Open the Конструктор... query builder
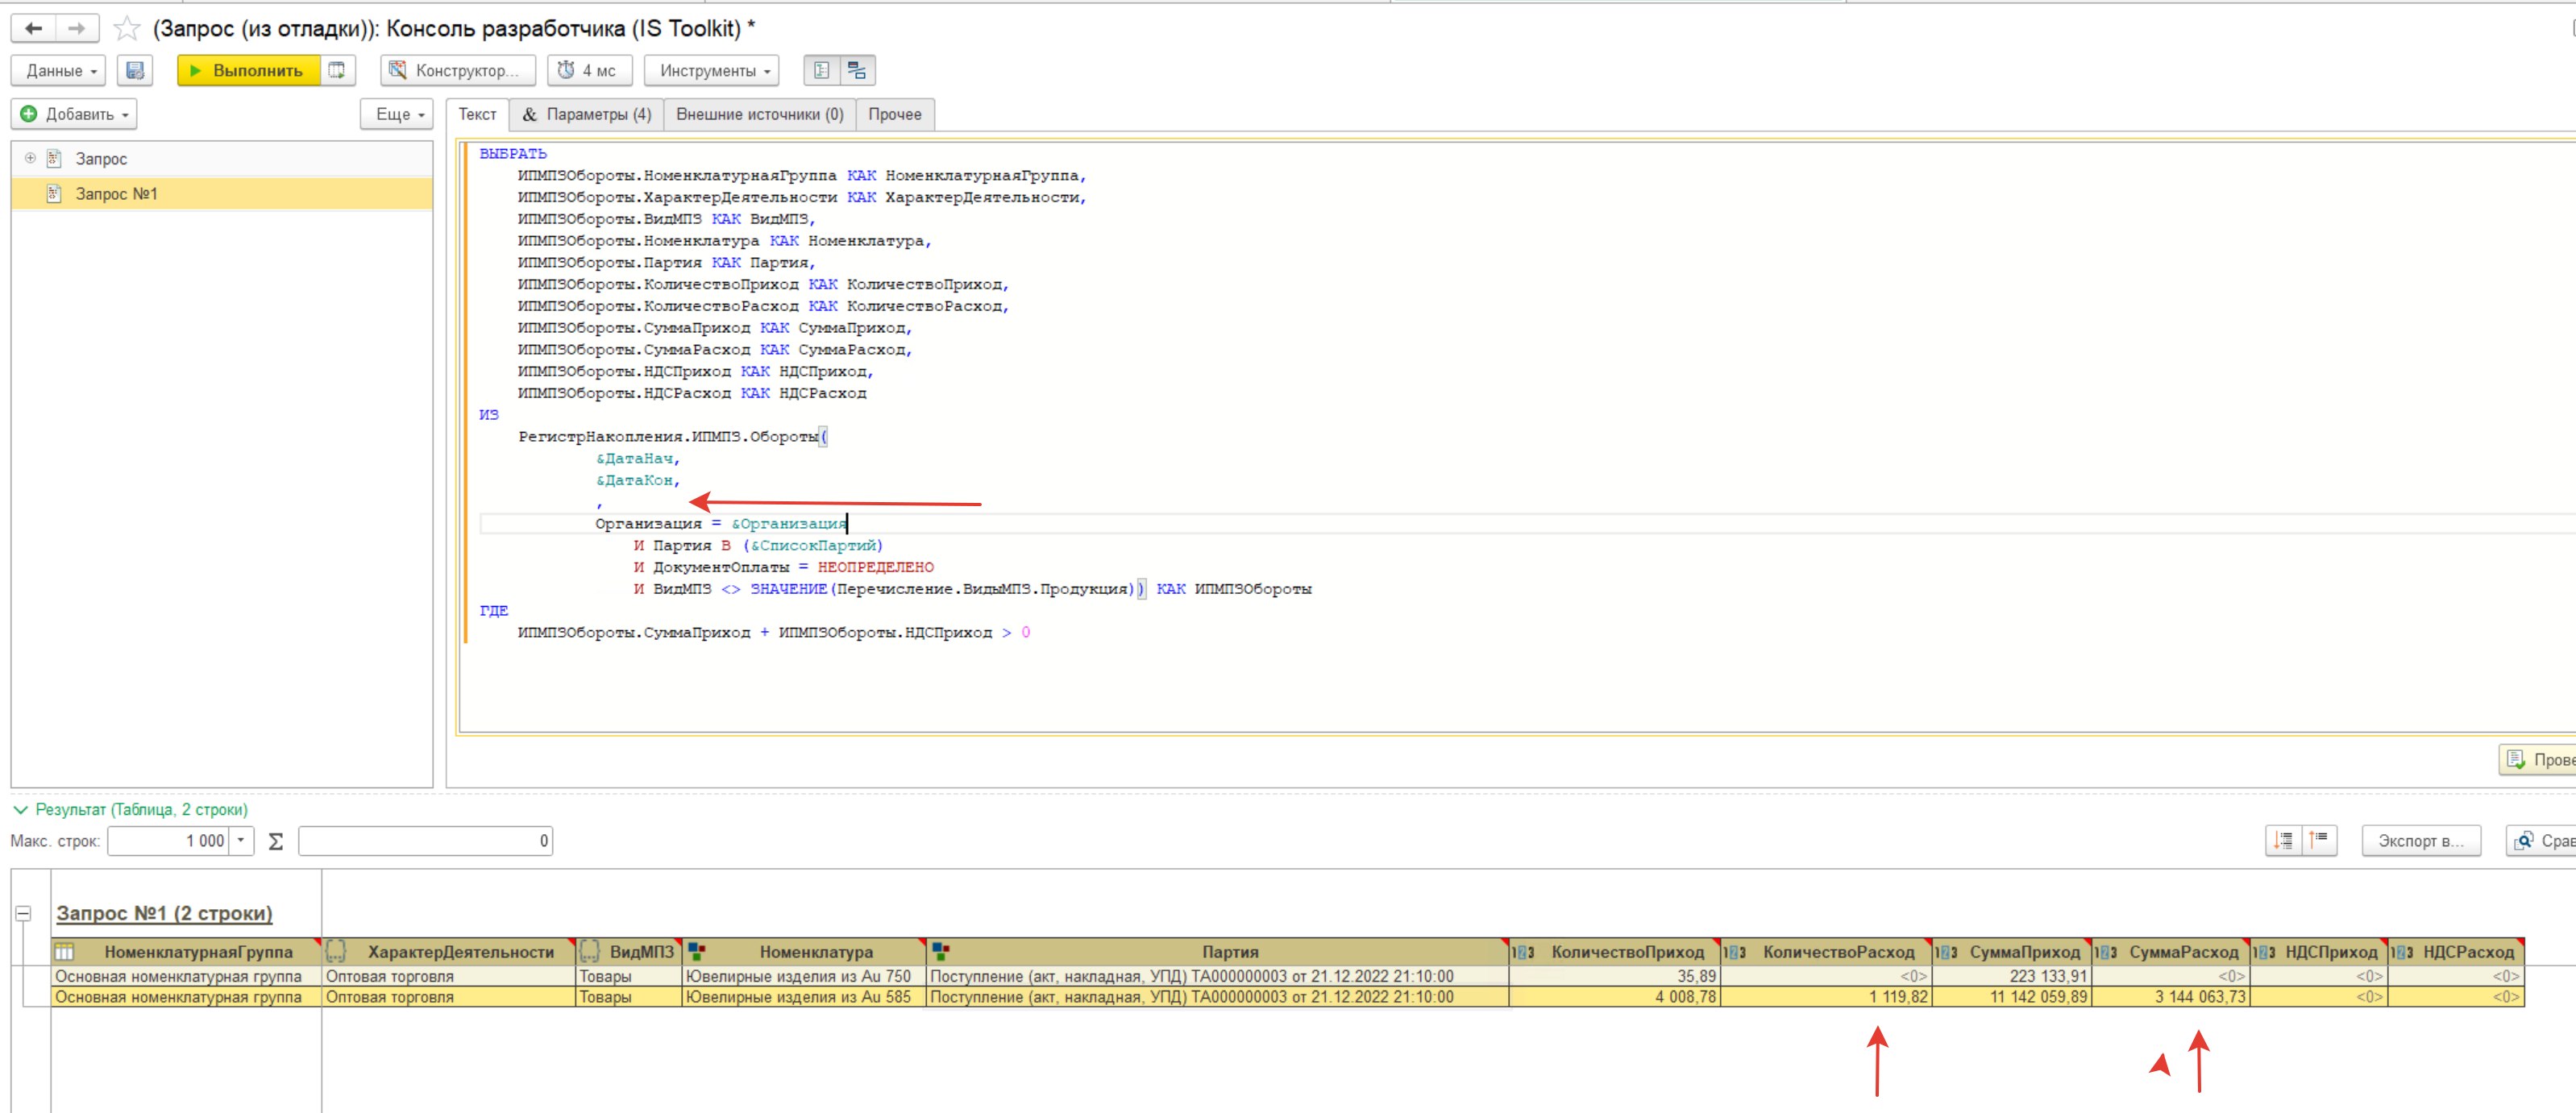The width and height of the screenshot is (2576, 1113). [457, 70]
